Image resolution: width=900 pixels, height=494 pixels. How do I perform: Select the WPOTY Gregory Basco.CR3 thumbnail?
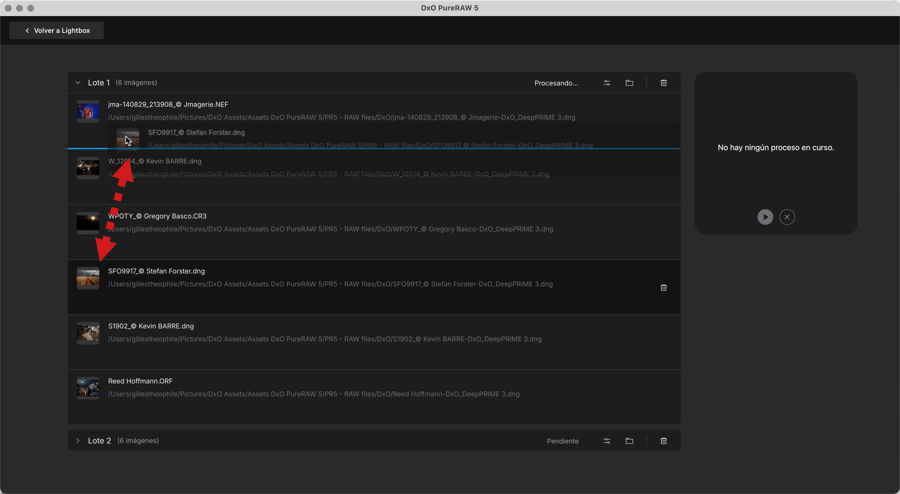(88, 222)
